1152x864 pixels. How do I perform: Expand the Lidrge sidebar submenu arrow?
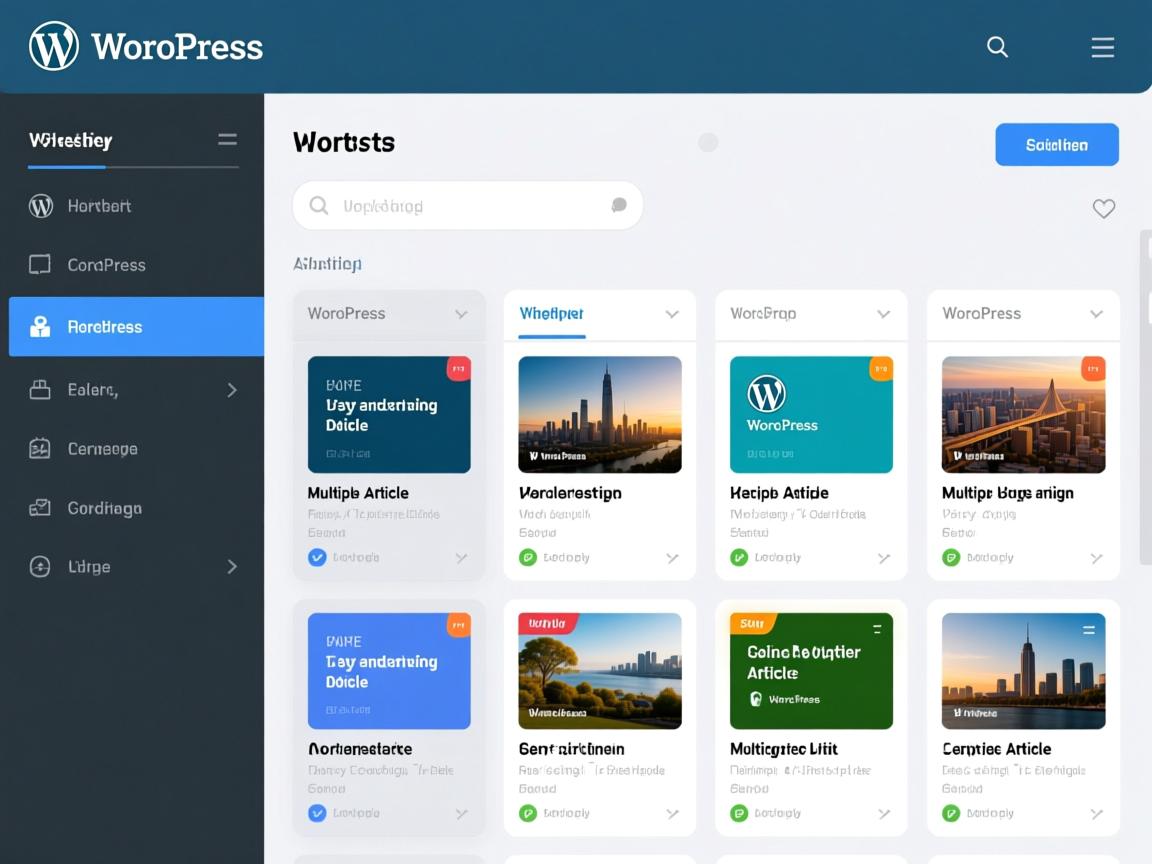(x=232, y=567)
